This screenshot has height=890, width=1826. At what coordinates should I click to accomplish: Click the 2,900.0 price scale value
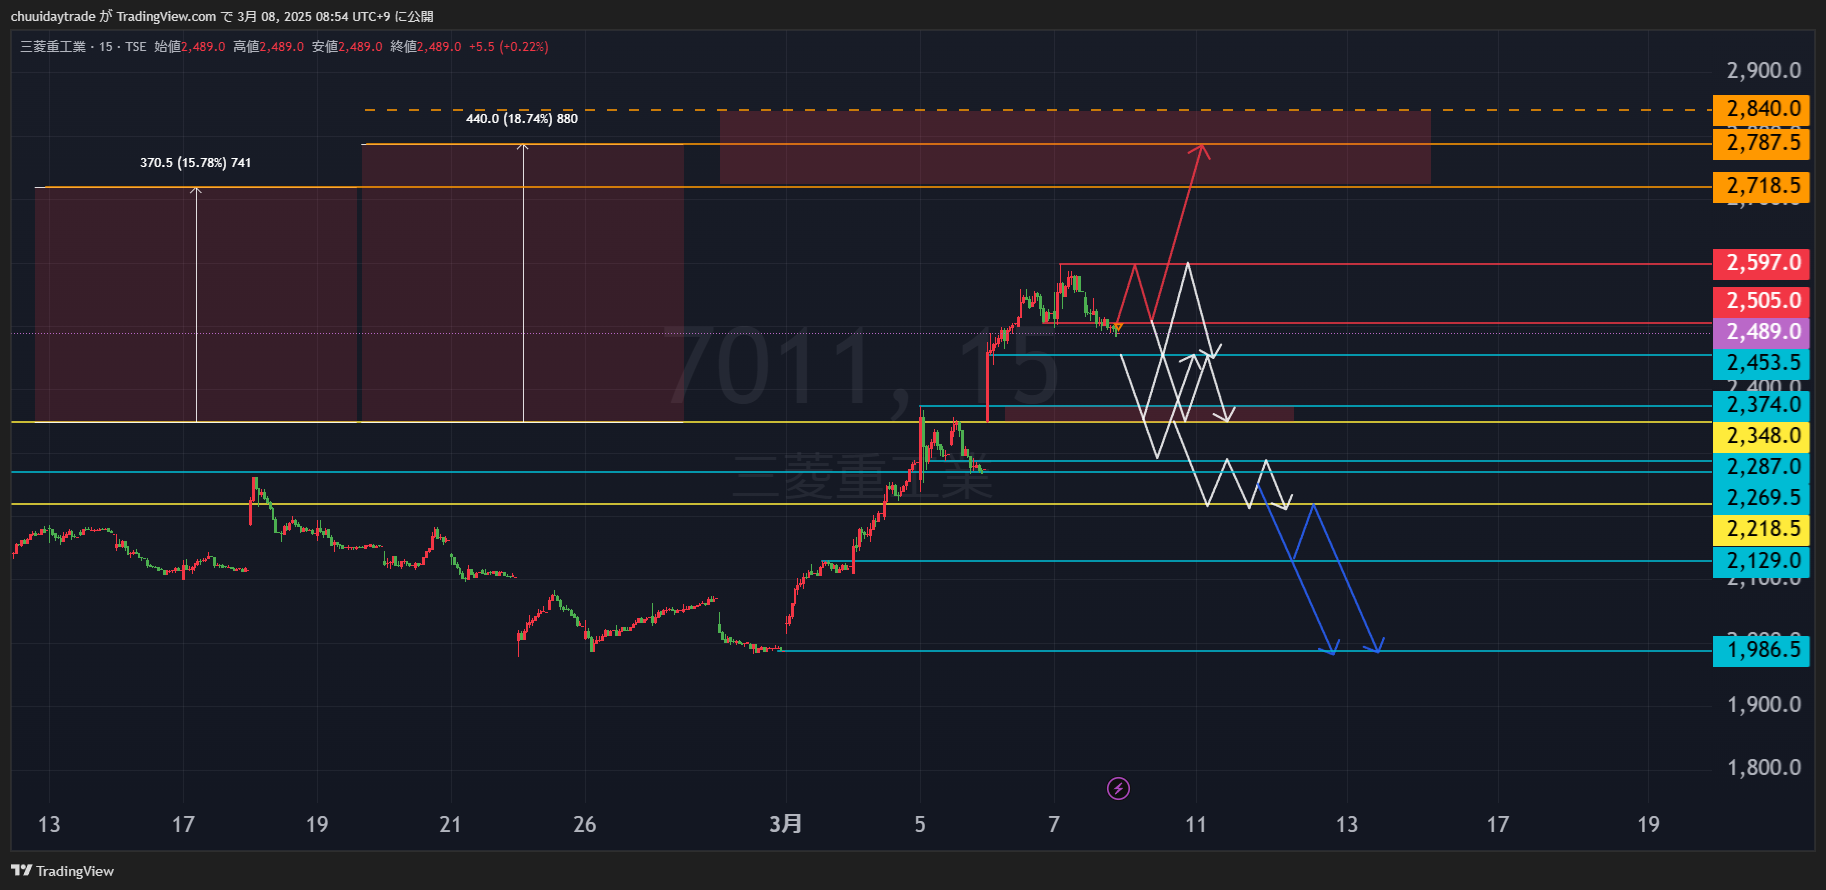click(1763, 71)
